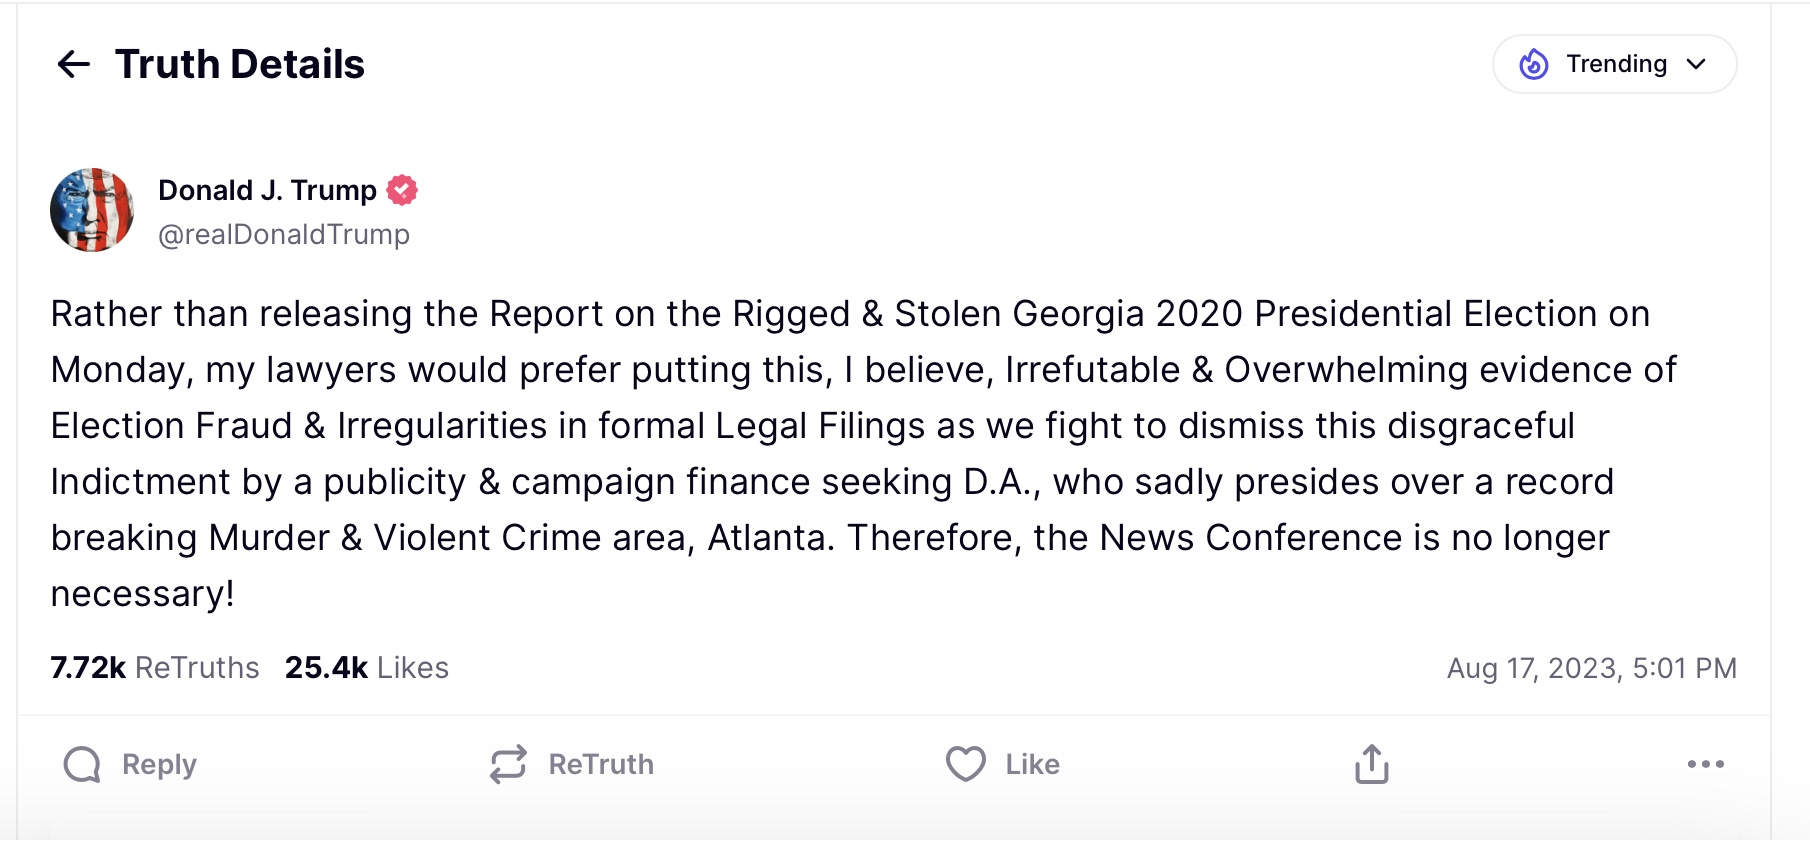Toggle the Like heart icon
Screen dimensions: 1810x868
click(966, 765)
